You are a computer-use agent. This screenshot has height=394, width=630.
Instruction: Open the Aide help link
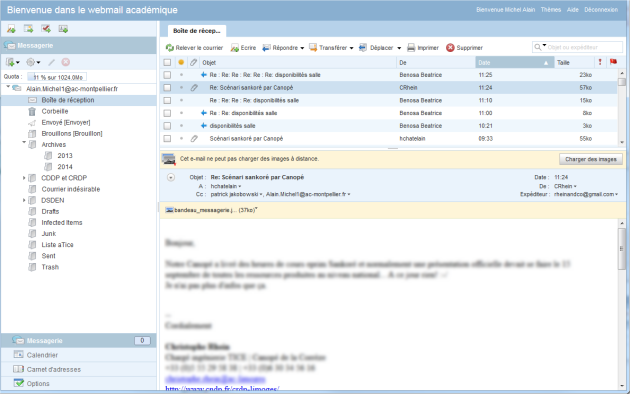573,10
